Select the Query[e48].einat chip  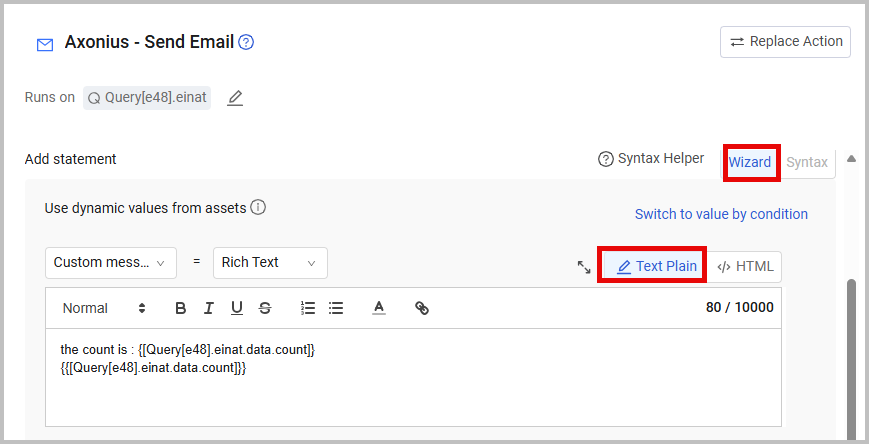(x=147, y=98)
